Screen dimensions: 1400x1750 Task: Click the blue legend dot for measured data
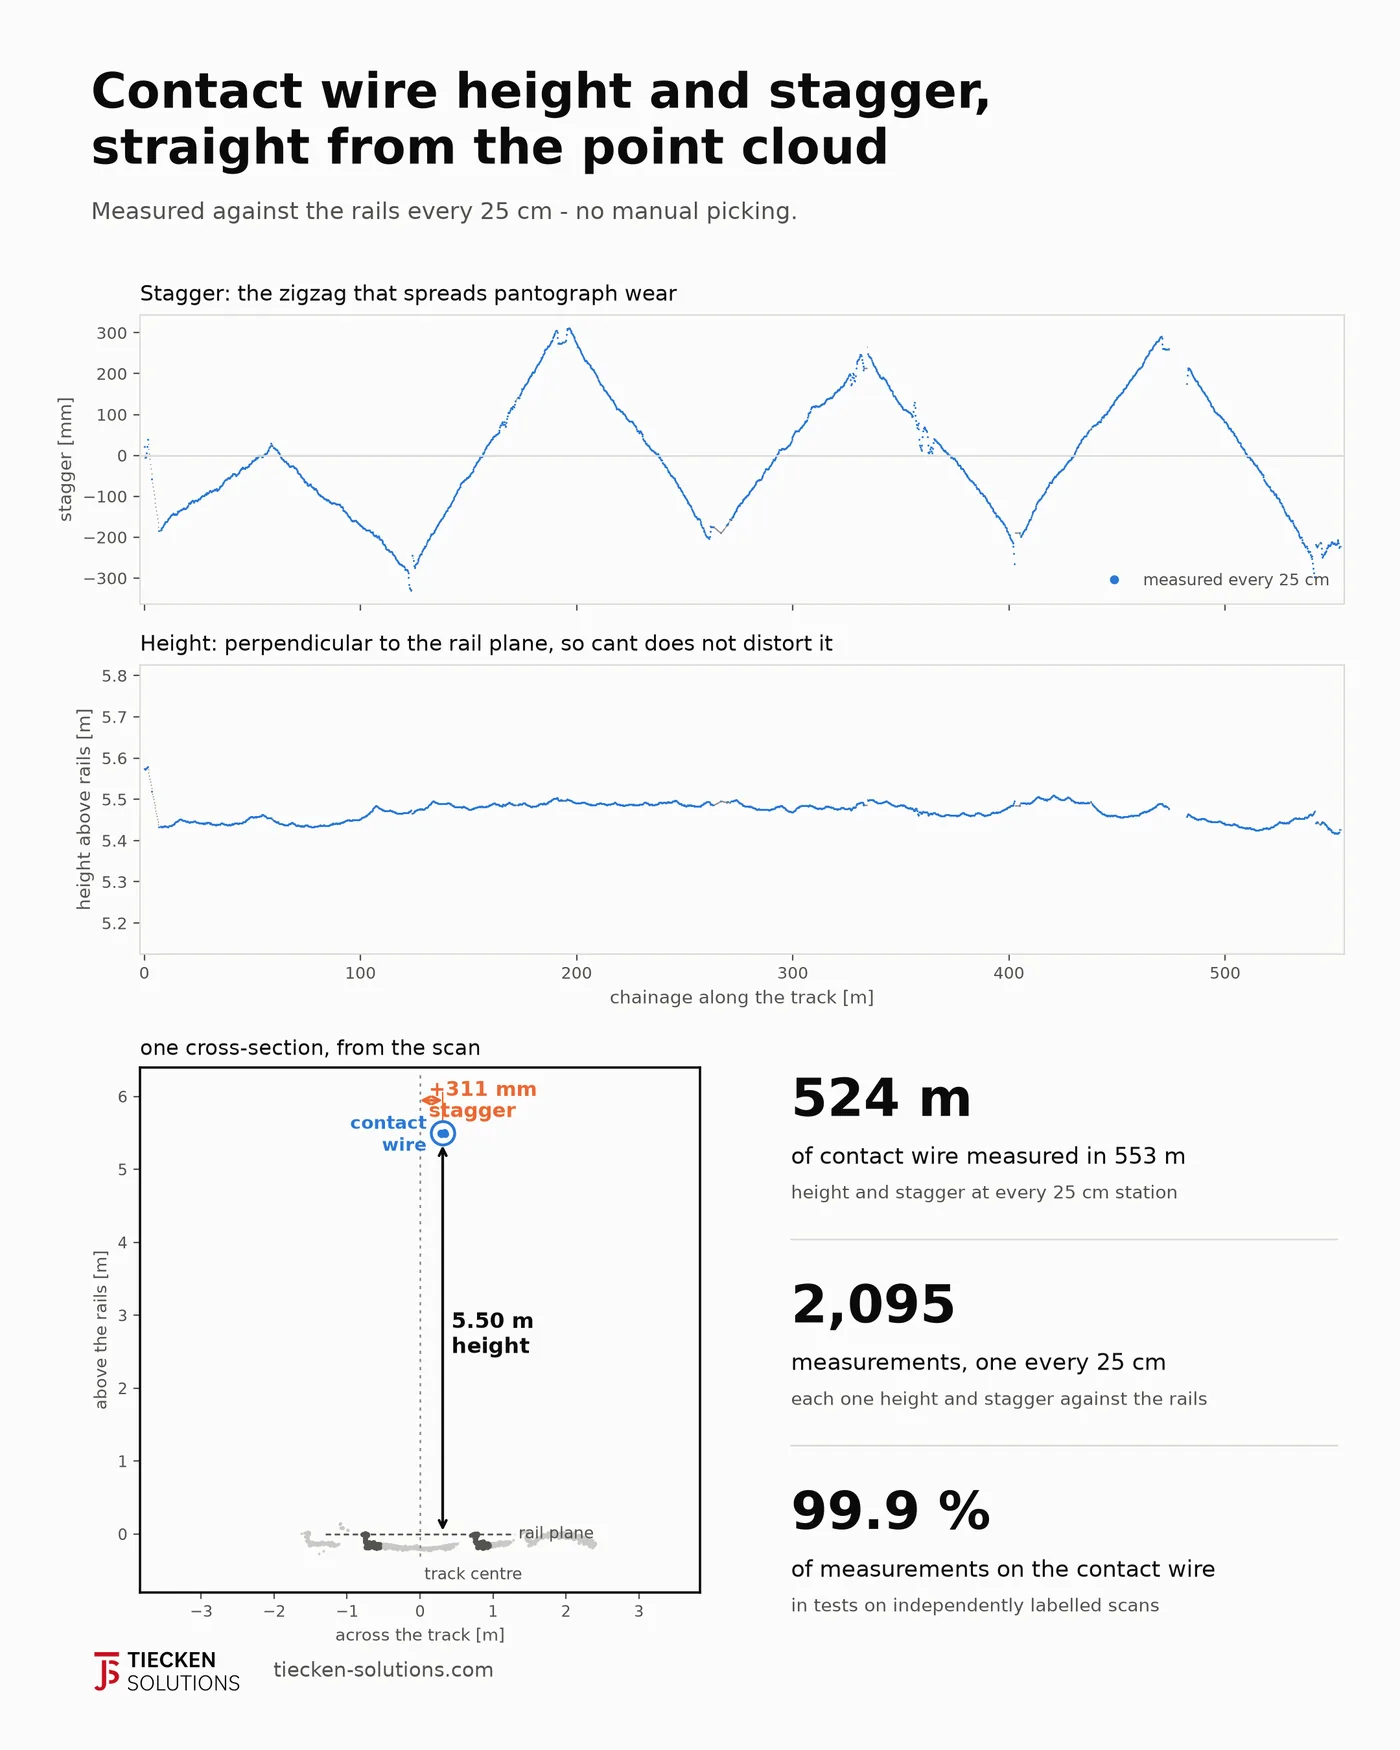[x=1114, y=580]
